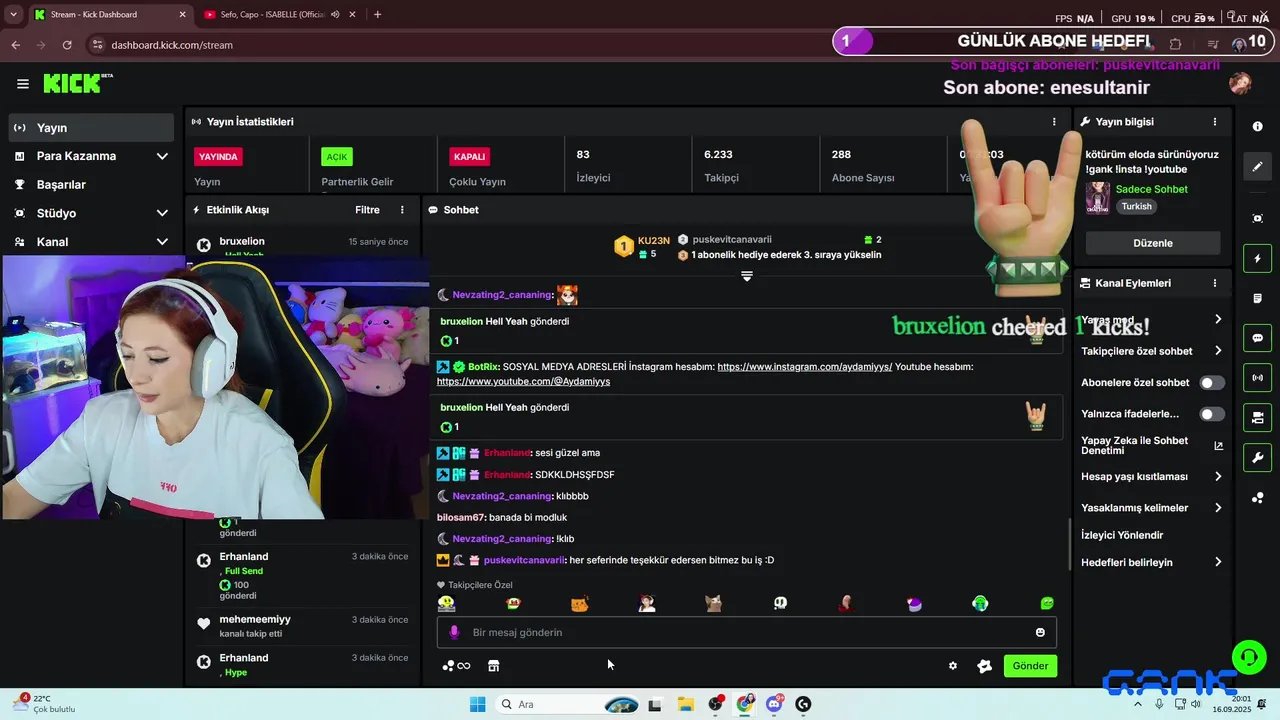1280x720 pixels.
Task: Select Yayın in the left sidebar
Action: (90, 128)
